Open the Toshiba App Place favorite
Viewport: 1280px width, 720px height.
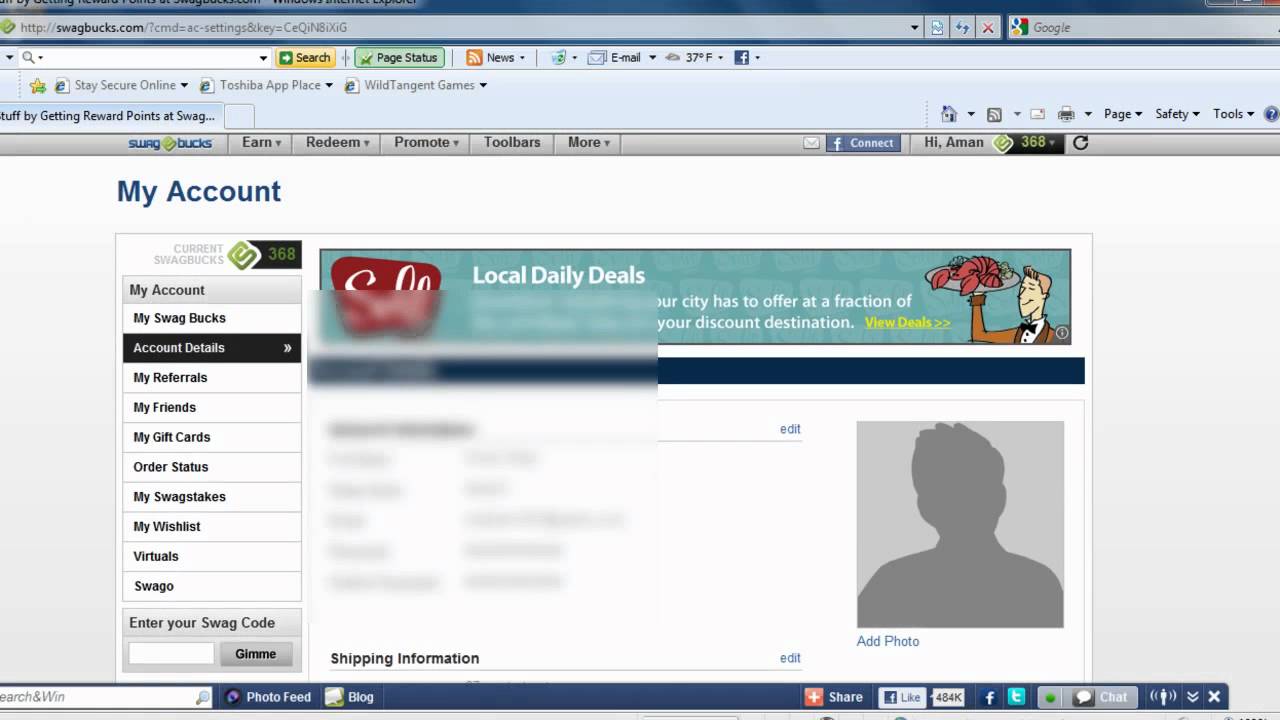pyautogui.click(x=266, y=86)
